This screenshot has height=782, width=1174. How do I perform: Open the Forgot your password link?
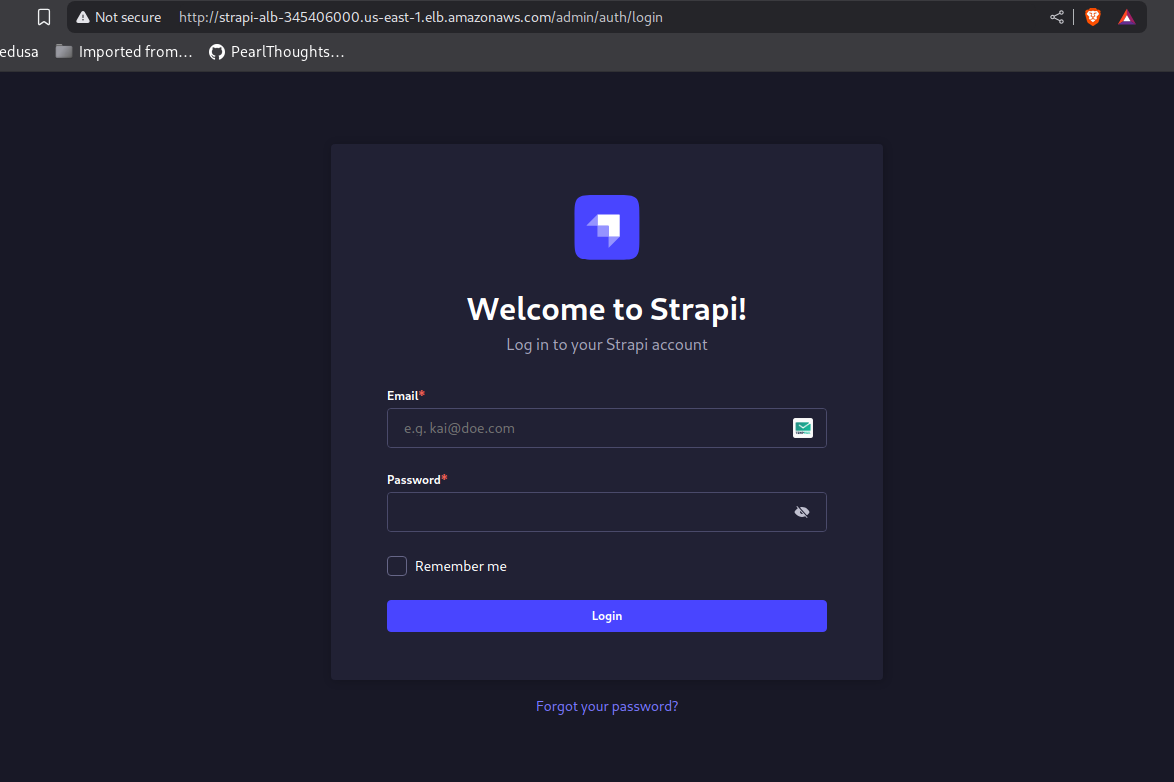coord(607,706)
